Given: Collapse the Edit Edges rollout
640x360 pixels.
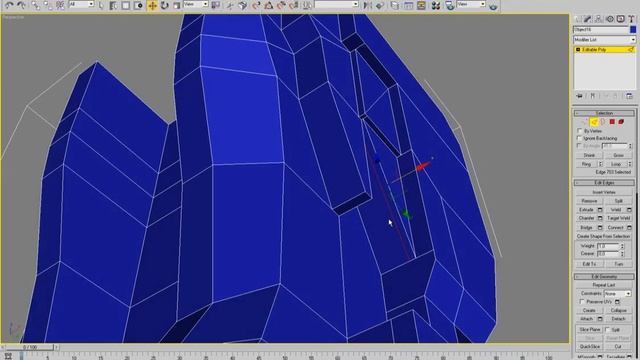Looking at the screenshot, I should 604,183.
